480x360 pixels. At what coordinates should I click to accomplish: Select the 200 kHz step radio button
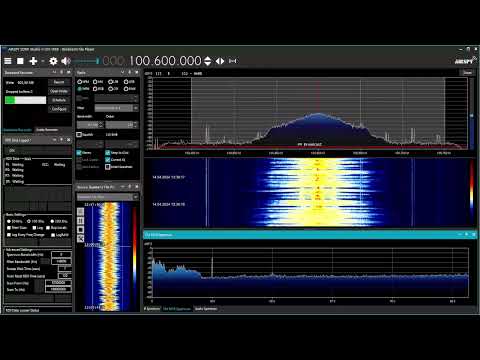point(52,221)
